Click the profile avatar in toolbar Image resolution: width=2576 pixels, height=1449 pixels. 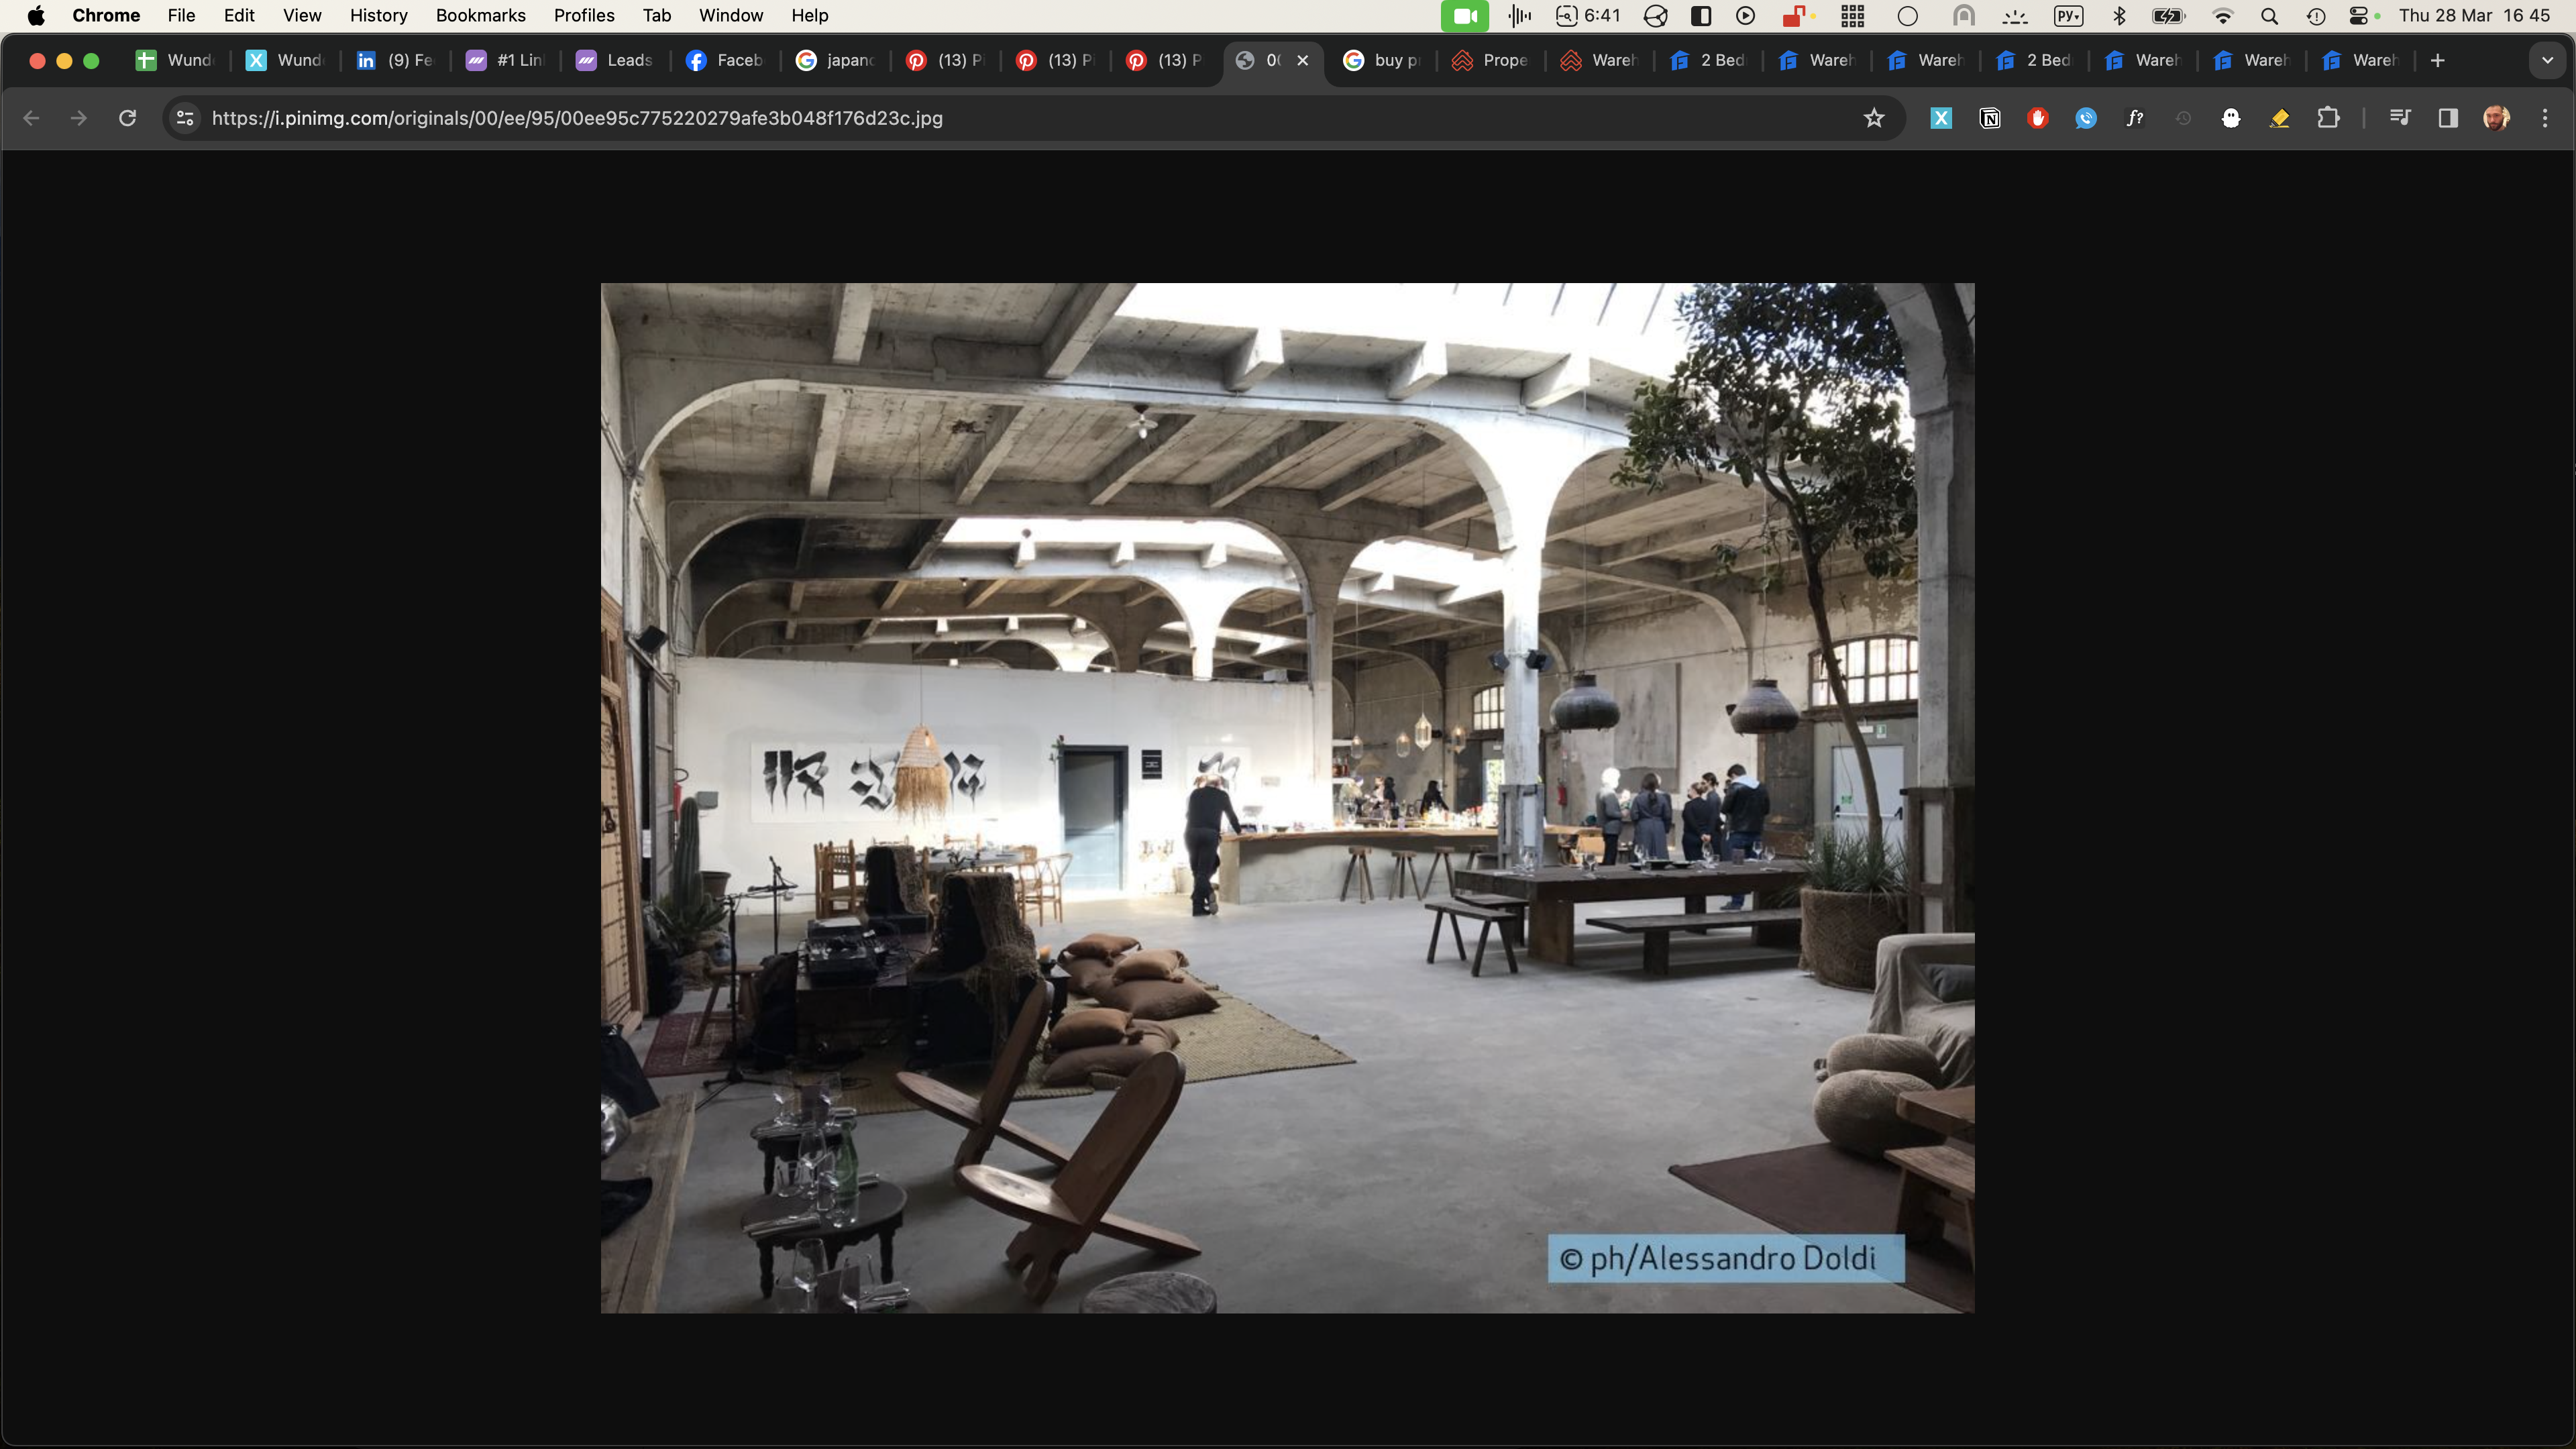click(x=2496, y=118)
